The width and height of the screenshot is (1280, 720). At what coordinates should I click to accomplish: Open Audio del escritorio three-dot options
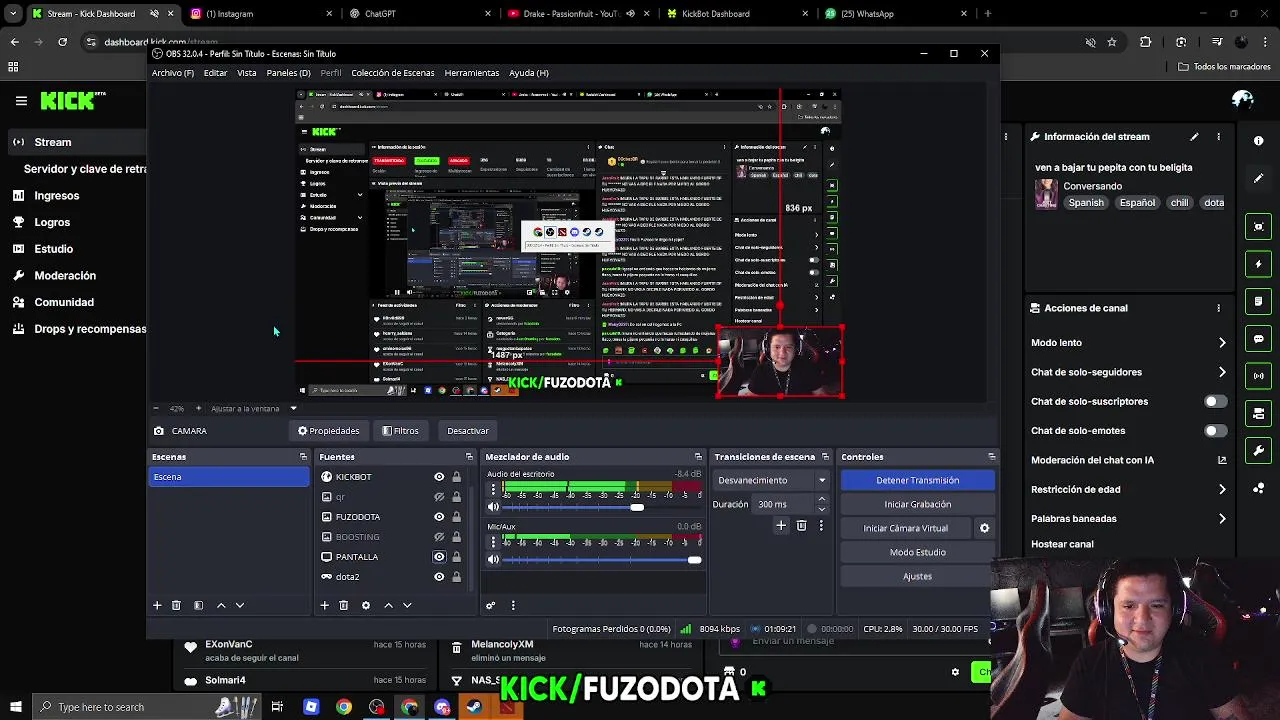493,489
